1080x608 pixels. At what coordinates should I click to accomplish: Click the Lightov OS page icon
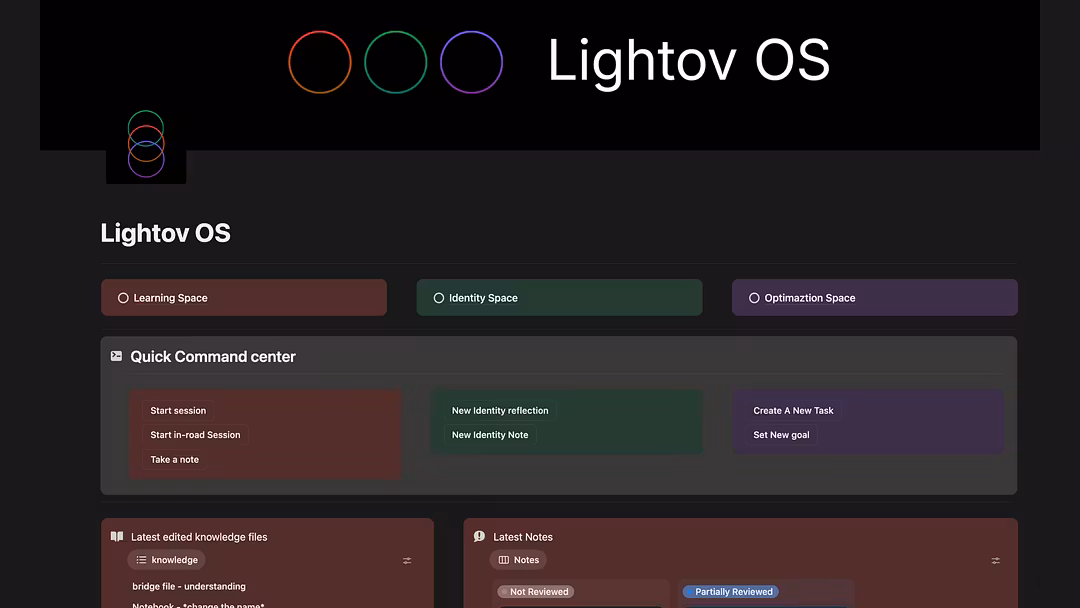click(x=146, y=146)
